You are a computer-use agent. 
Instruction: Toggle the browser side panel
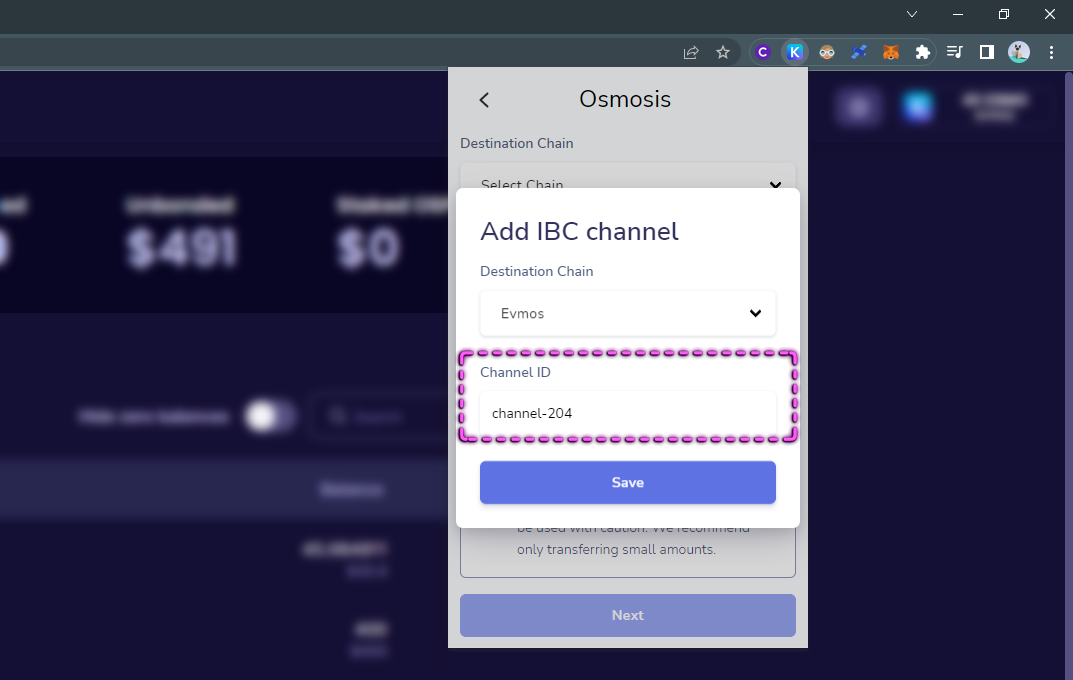point(987,52)
